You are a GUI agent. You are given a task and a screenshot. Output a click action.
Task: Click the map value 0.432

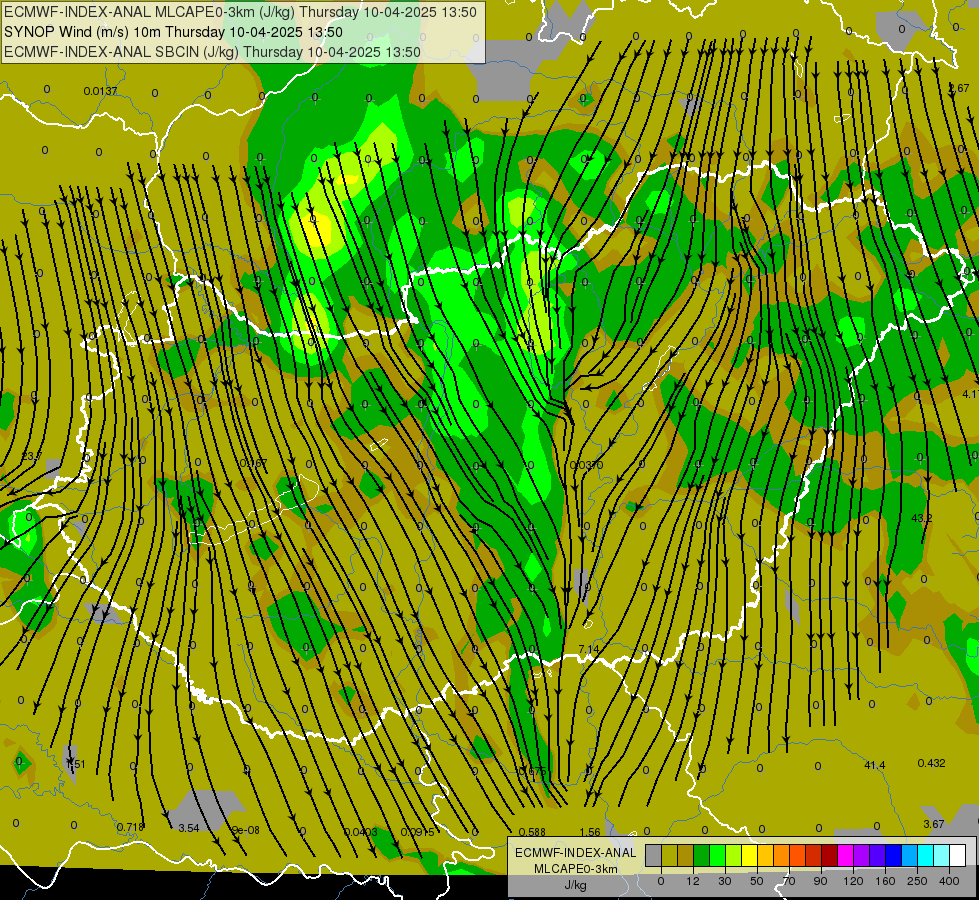pos(932,763)
